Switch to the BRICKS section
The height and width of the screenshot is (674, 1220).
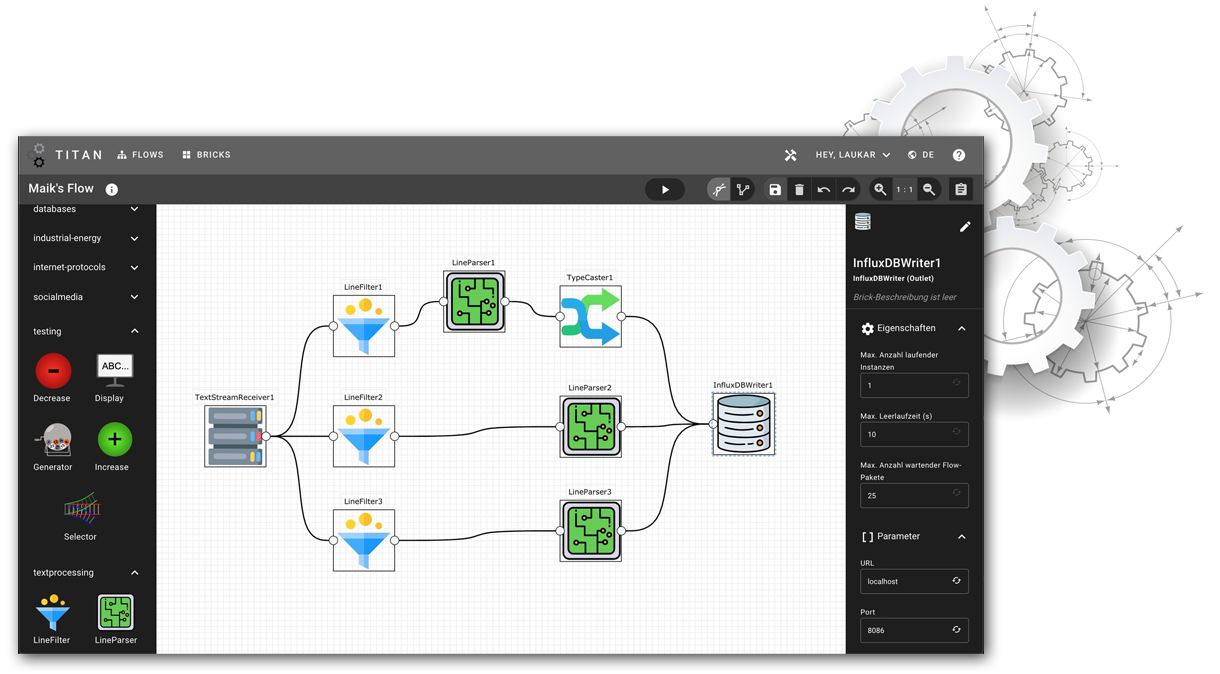pyautogui.click(x=206, y=154)
